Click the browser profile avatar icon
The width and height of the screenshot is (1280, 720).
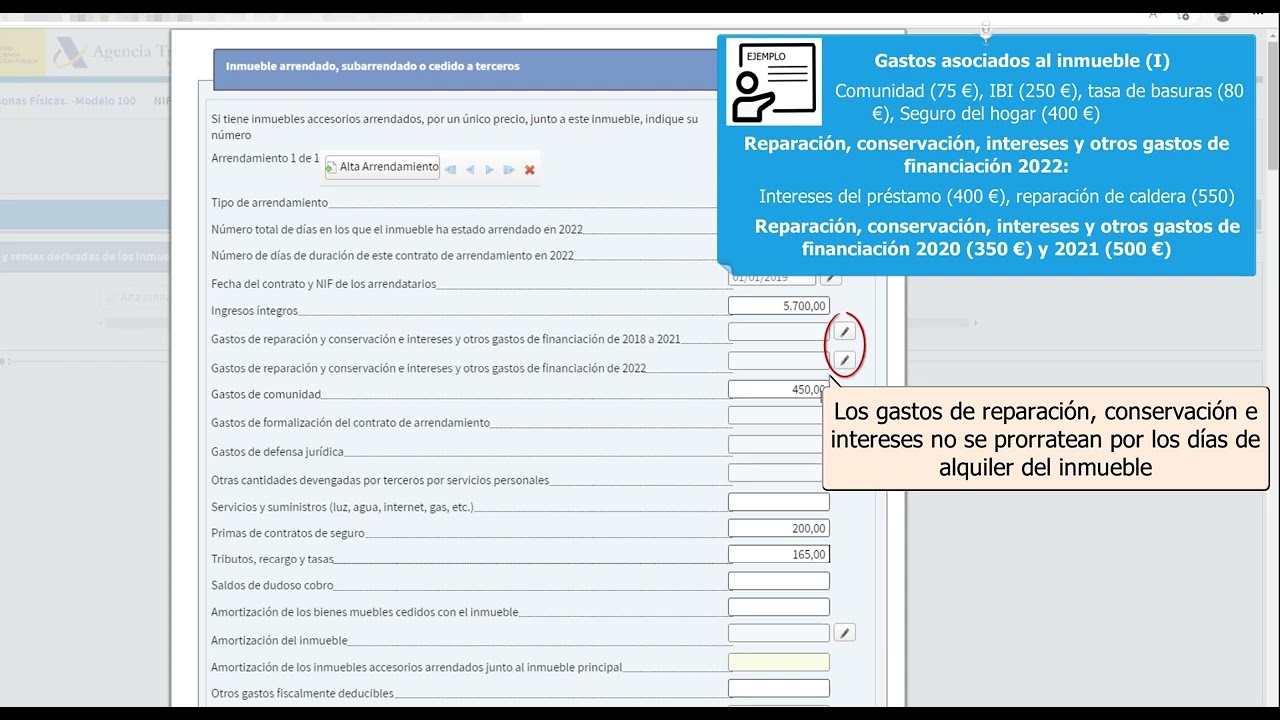click(1222, 15)
